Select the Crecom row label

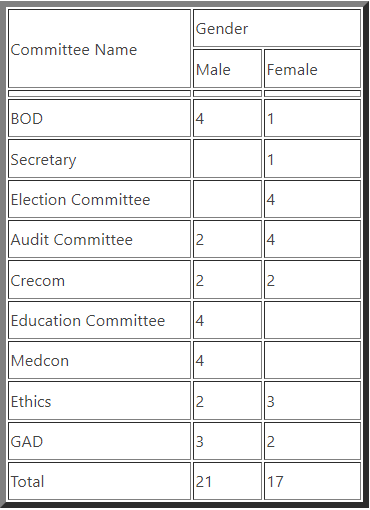coord(99,280)
